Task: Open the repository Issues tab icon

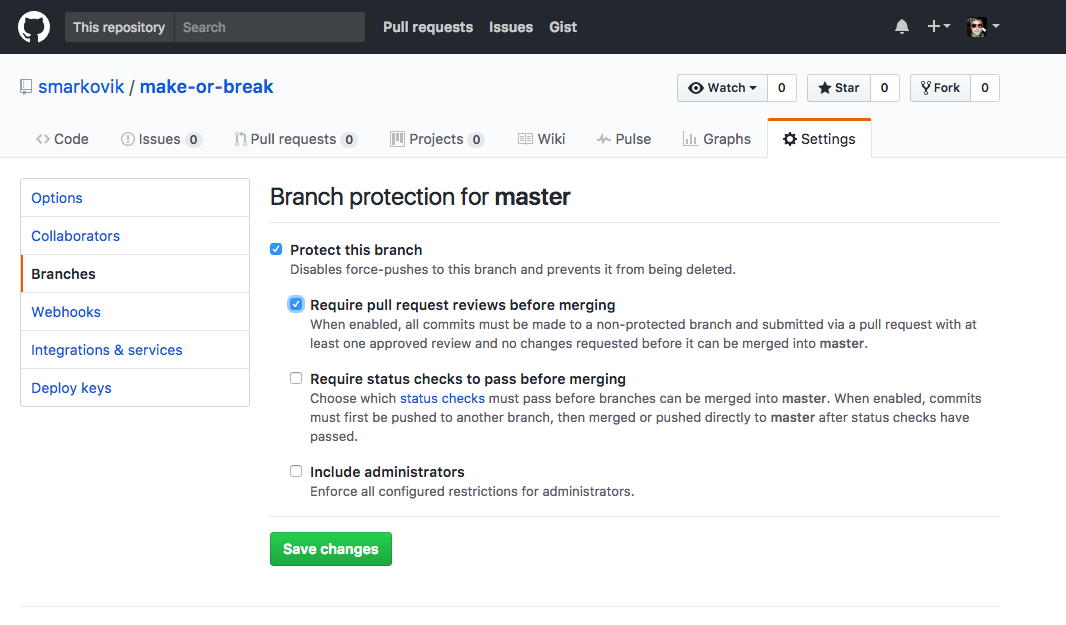Action: pos(127,139)
